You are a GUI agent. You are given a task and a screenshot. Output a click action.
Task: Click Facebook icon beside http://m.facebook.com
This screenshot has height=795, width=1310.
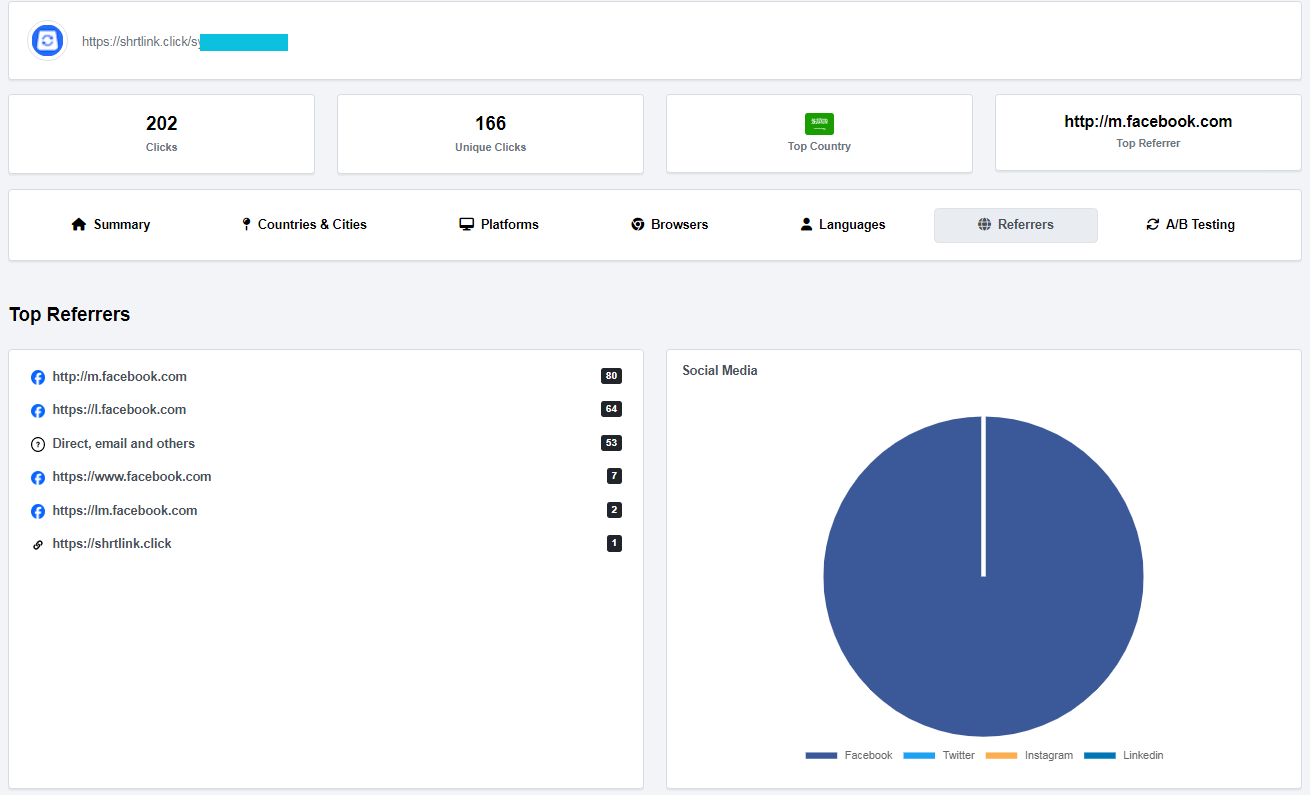click(38, 378)
